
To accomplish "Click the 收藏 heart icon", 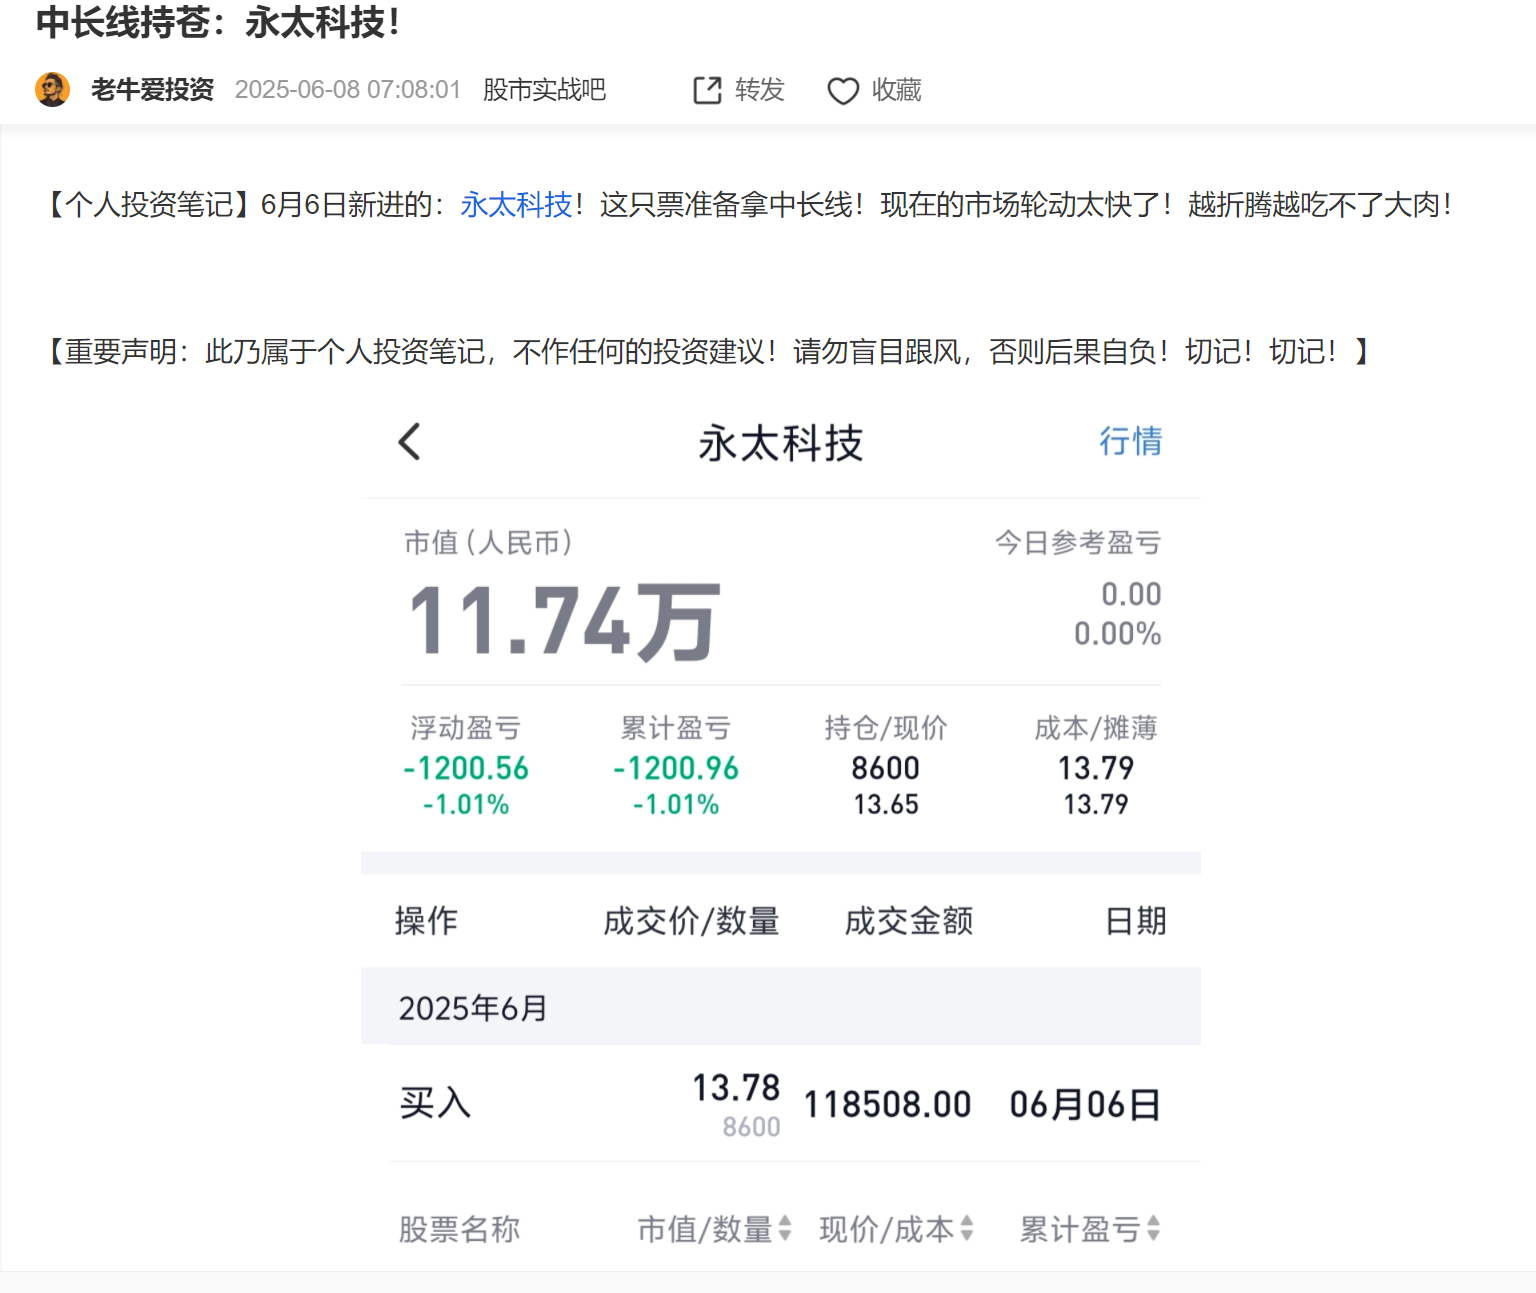I will 843,91.
